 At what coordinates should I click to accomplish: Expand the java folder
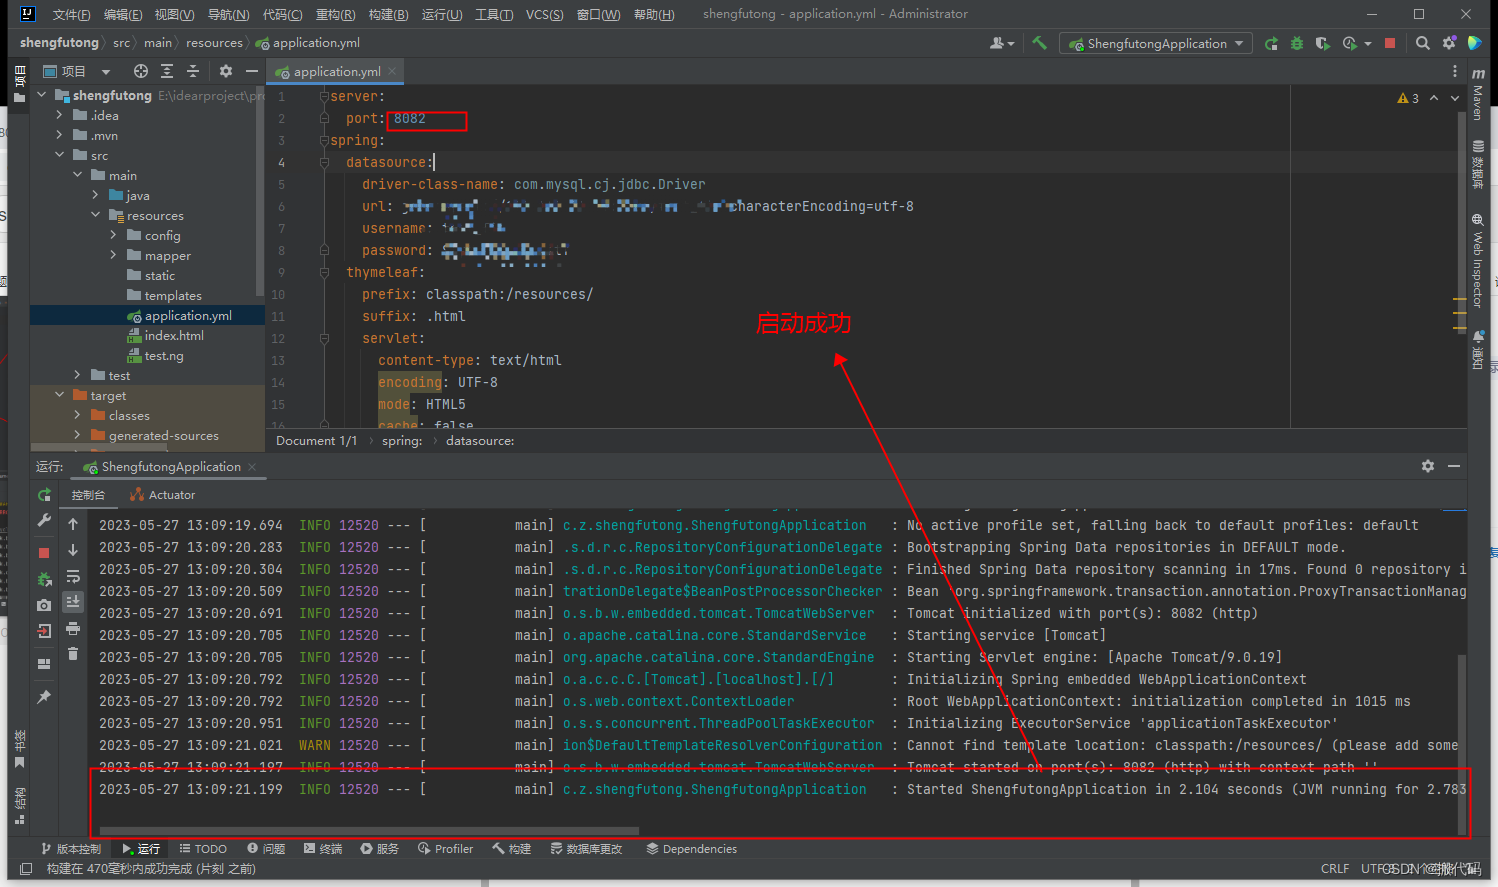tap(96, 195)
